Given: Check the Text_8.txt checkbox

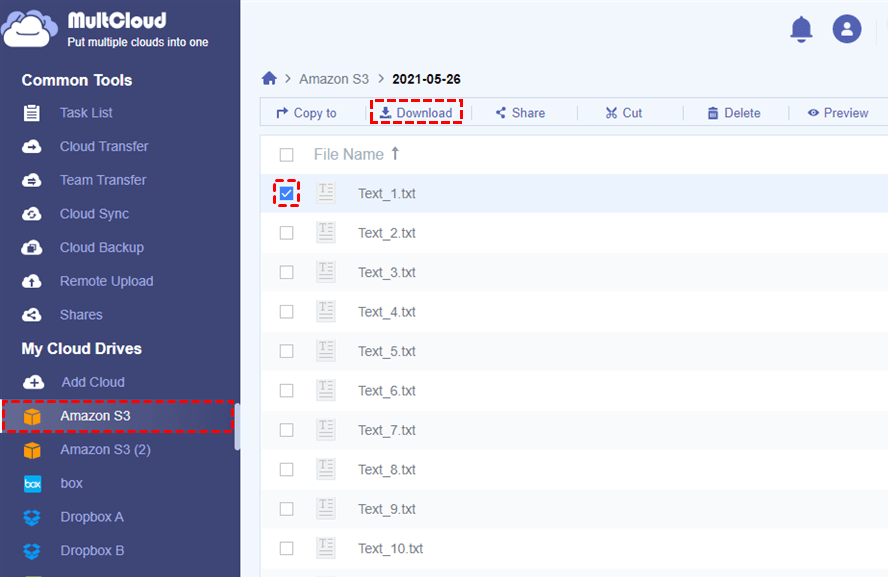Looking at the screenshot, I should (287, 469).
